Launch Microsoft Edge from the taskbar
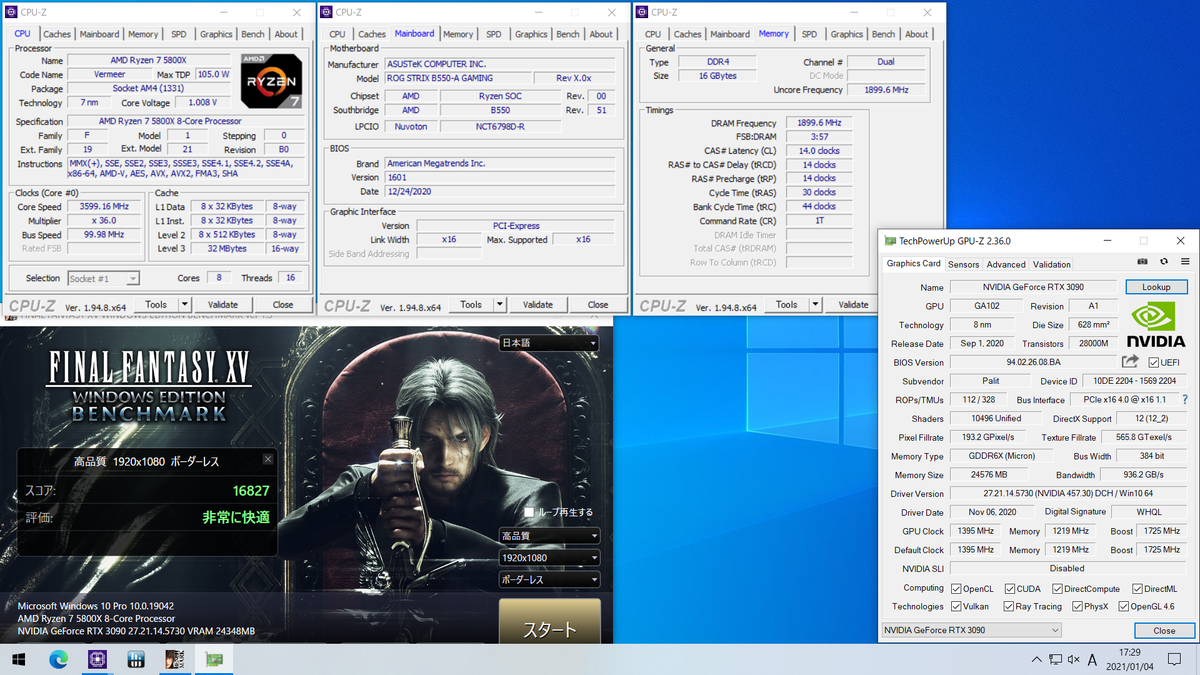This screenshot has width=1200, height=675. (57, 660)
